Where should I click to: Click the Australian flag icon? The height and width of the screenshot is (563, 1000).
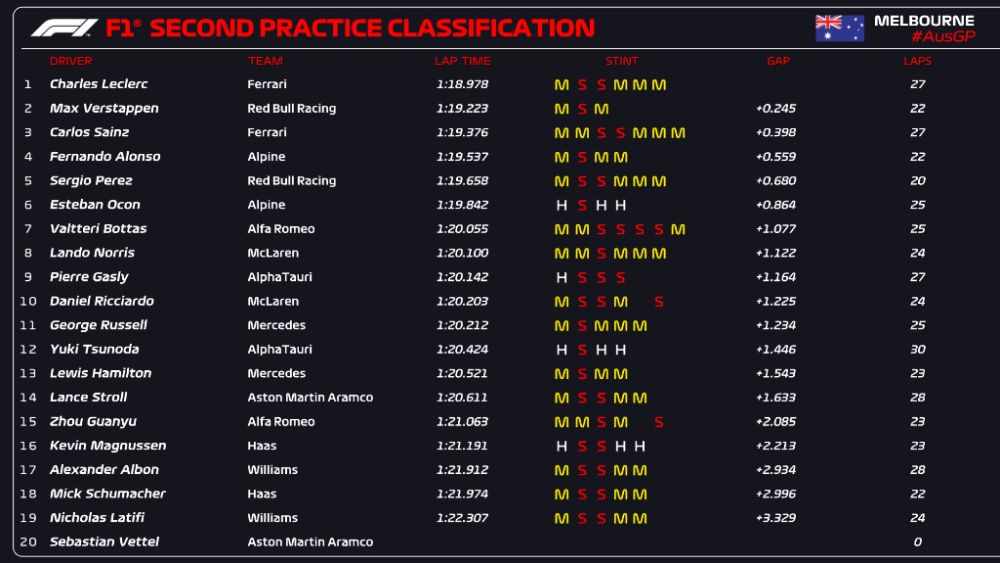839,28
